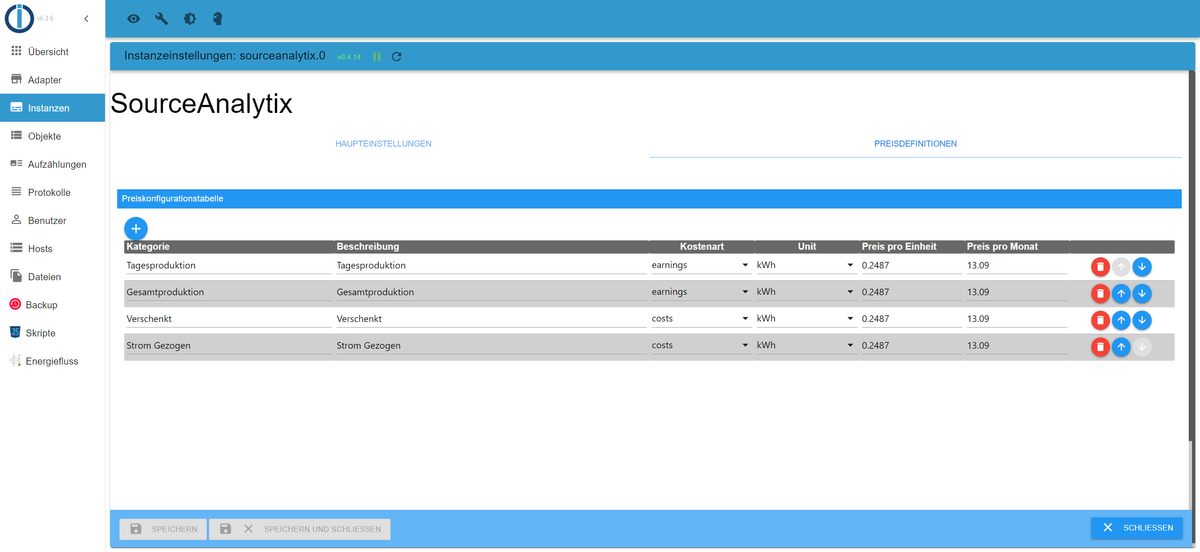Restart the instance with the reload icon

396,57
